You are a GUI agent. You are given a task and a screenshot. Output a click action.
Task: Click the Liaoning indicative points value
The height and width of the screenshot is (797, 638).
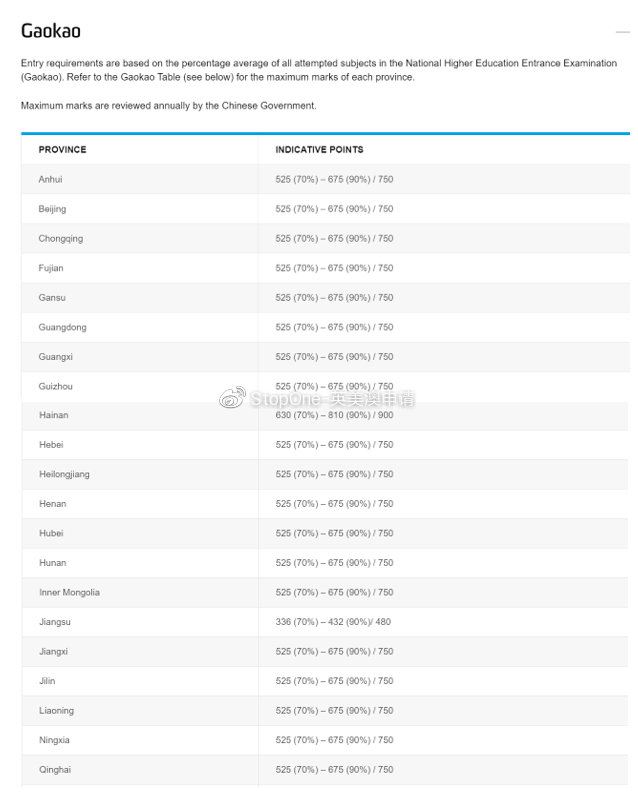[335, 710]
